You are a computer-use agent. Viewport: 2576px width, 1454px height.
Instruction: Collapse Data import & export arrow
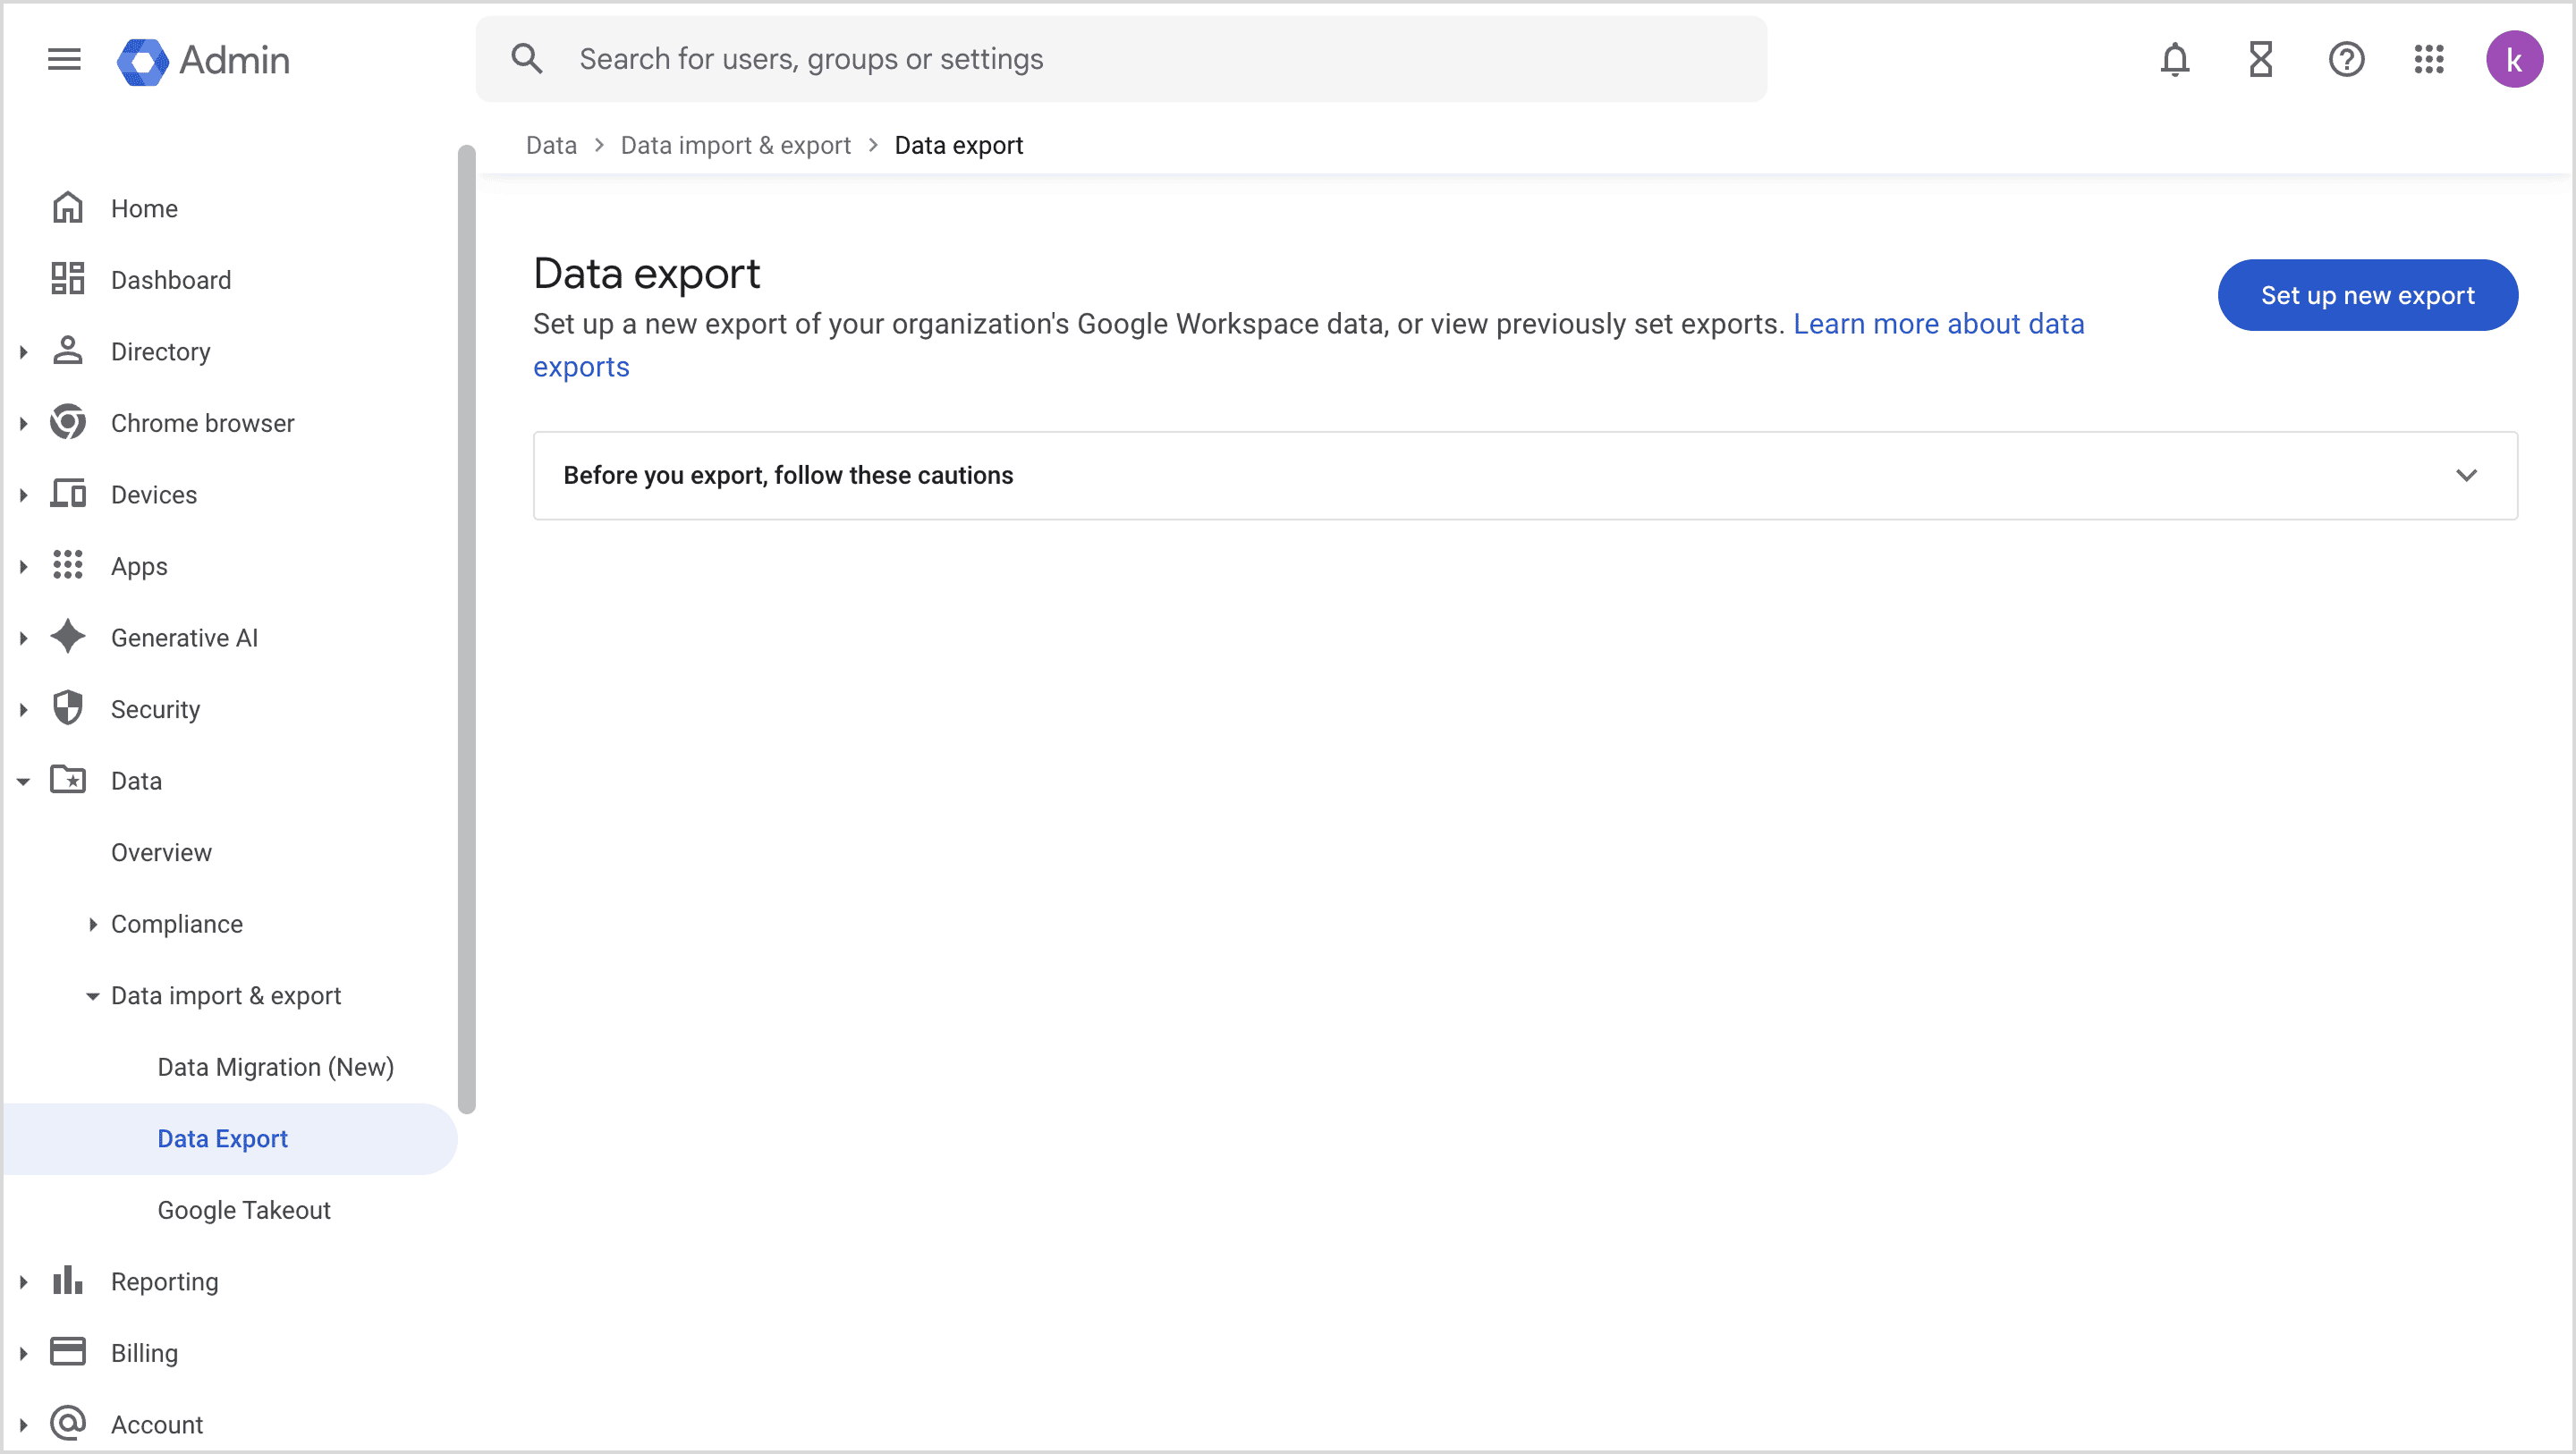click(92, 996)
